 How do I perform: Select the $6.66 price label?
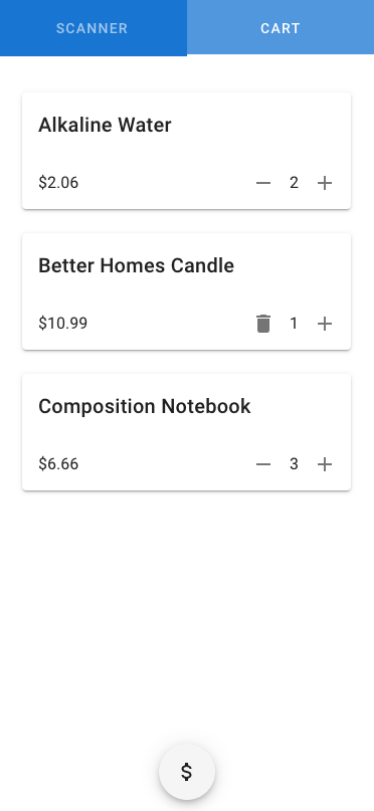pyautogui.click(x=58, y=464)
